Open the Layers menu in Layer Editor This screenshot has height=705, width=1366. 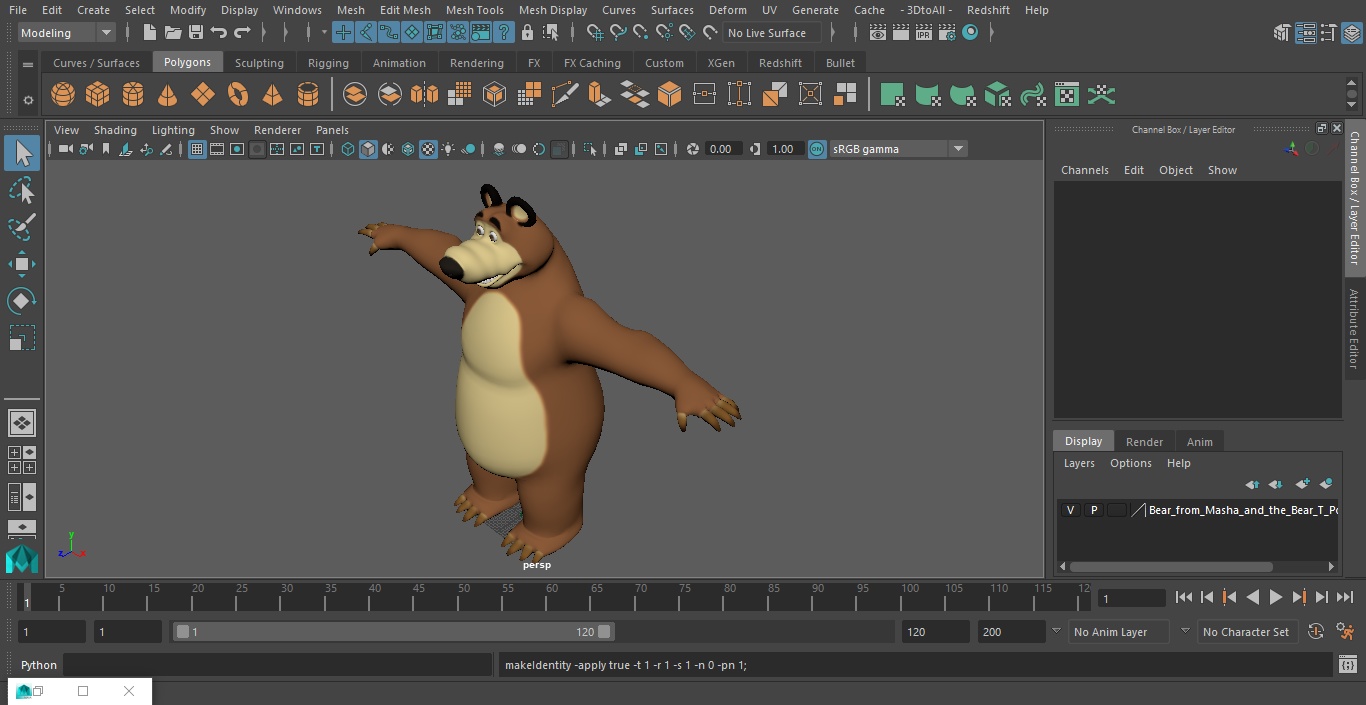1079,463
